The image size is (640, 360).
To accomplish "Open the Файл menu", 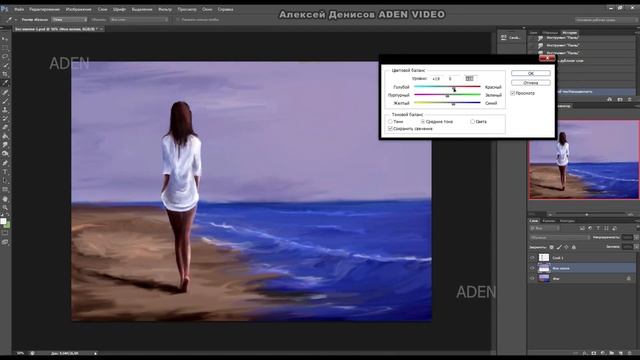I will click(x=19, y=9).
